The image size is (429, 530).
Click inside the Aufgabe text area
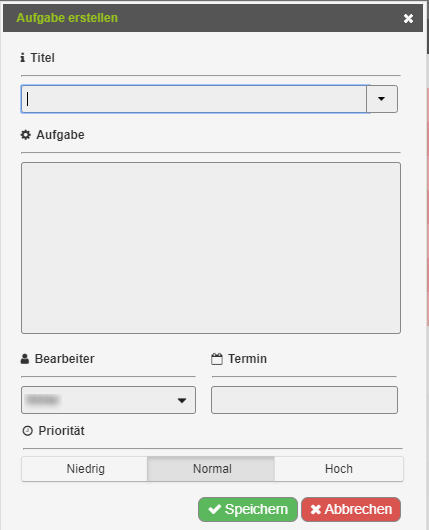(x=211, y=248)
